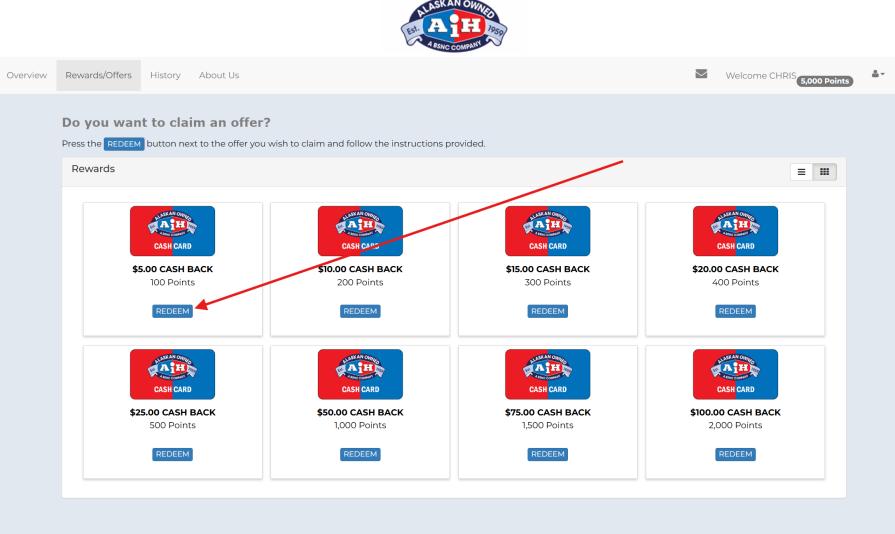The image size is (895, 534).
Task: Click the '200 Points' text
Action: (x=360, y=282)
